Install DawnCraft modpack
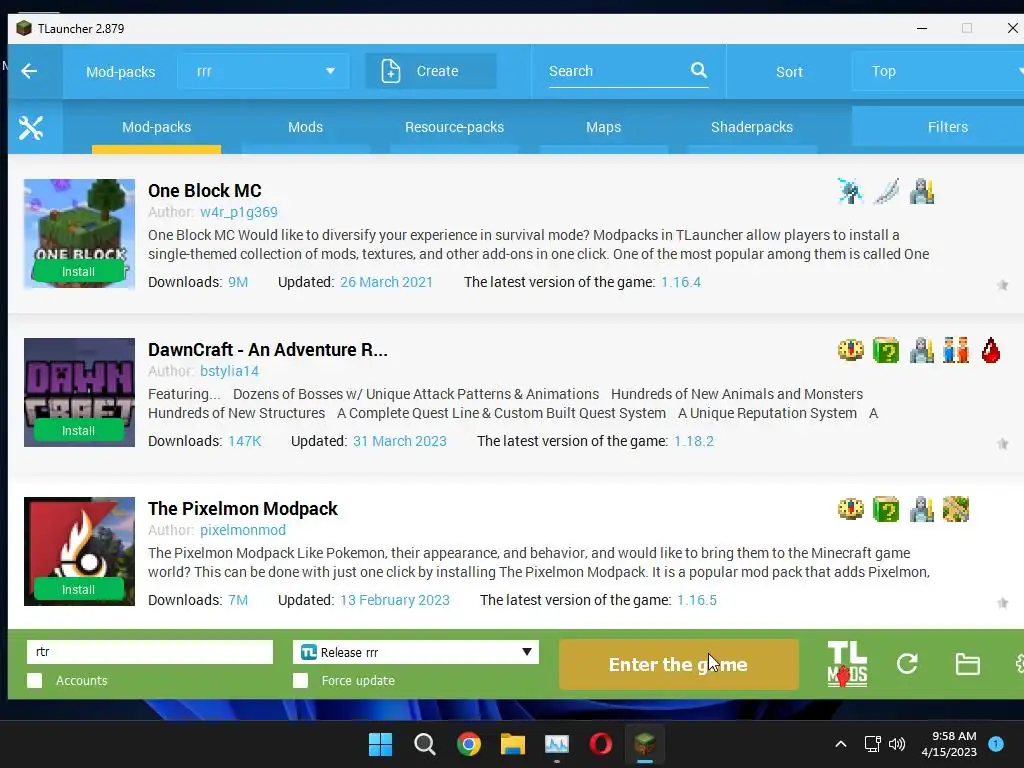The height and width of the screenshot is (768, 1024). click(78, 431)
